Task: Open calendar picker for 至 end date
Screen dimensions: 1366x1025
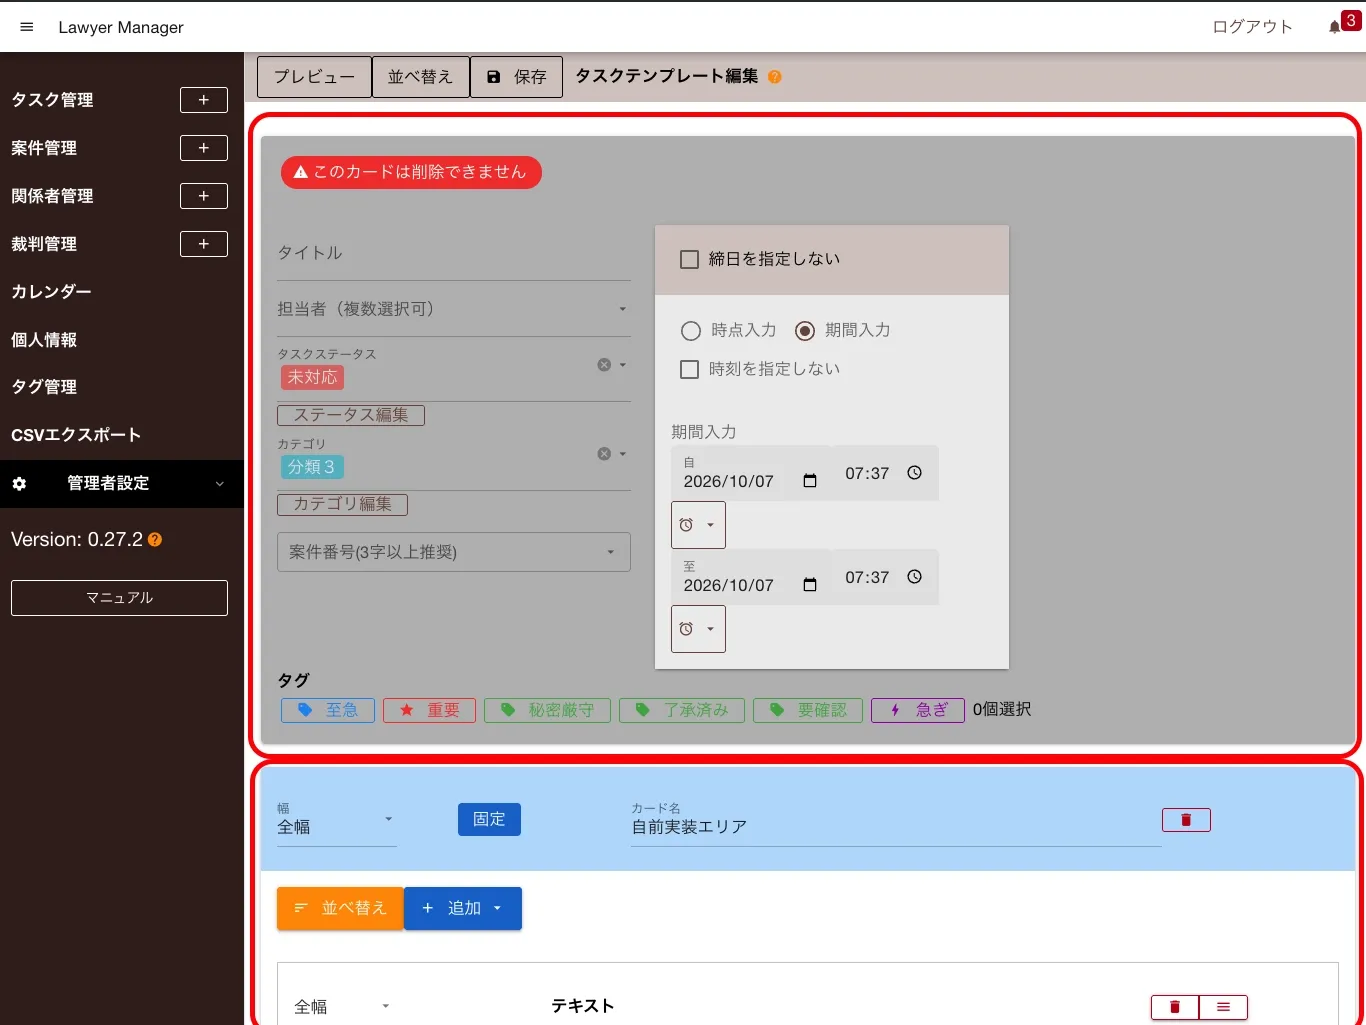Action: pos(810,585)
